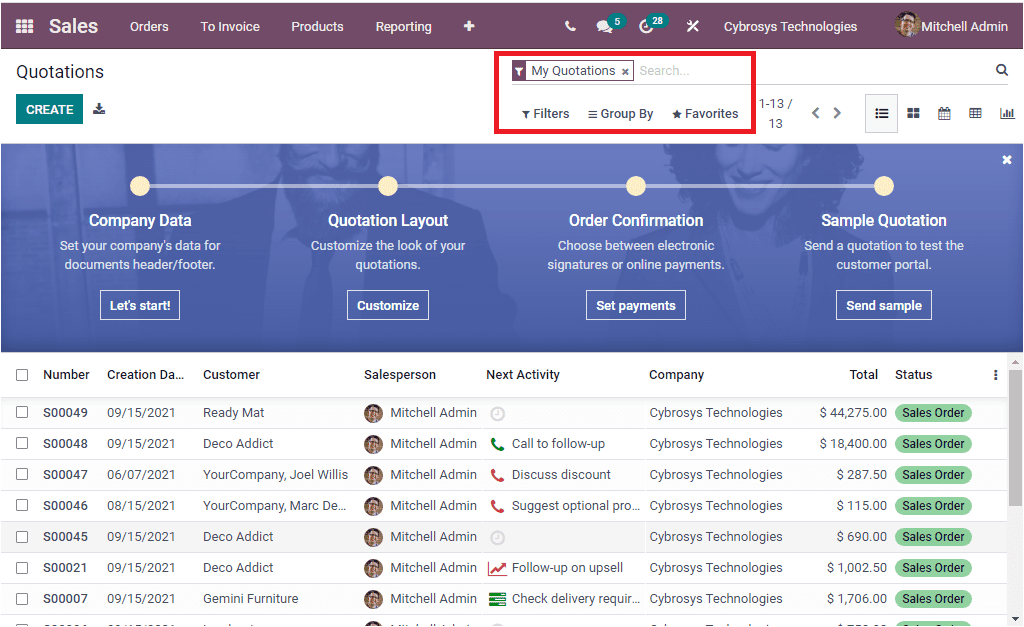Screen dimensions: 1024x627
Task: Click the download export icon beside Create
Action: [99, 108]
